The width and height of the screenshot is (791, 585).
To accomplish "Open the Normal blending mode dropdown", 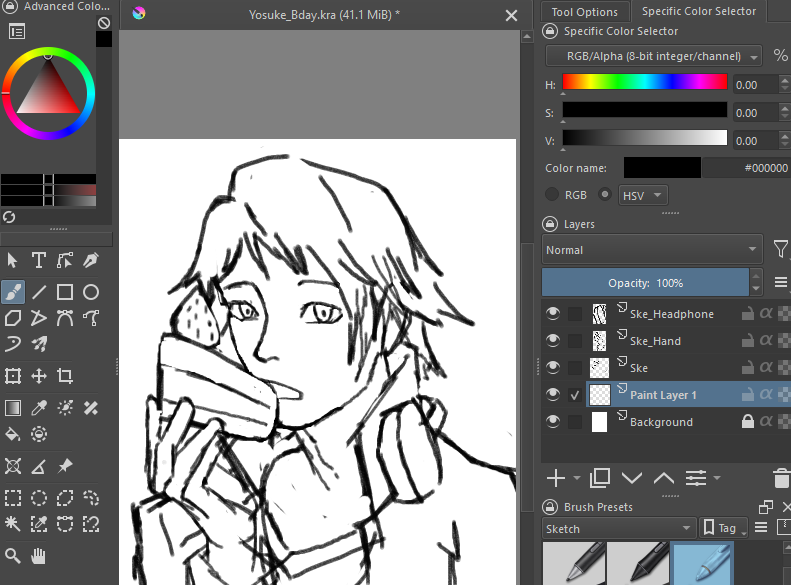I will tap(652, 250).
